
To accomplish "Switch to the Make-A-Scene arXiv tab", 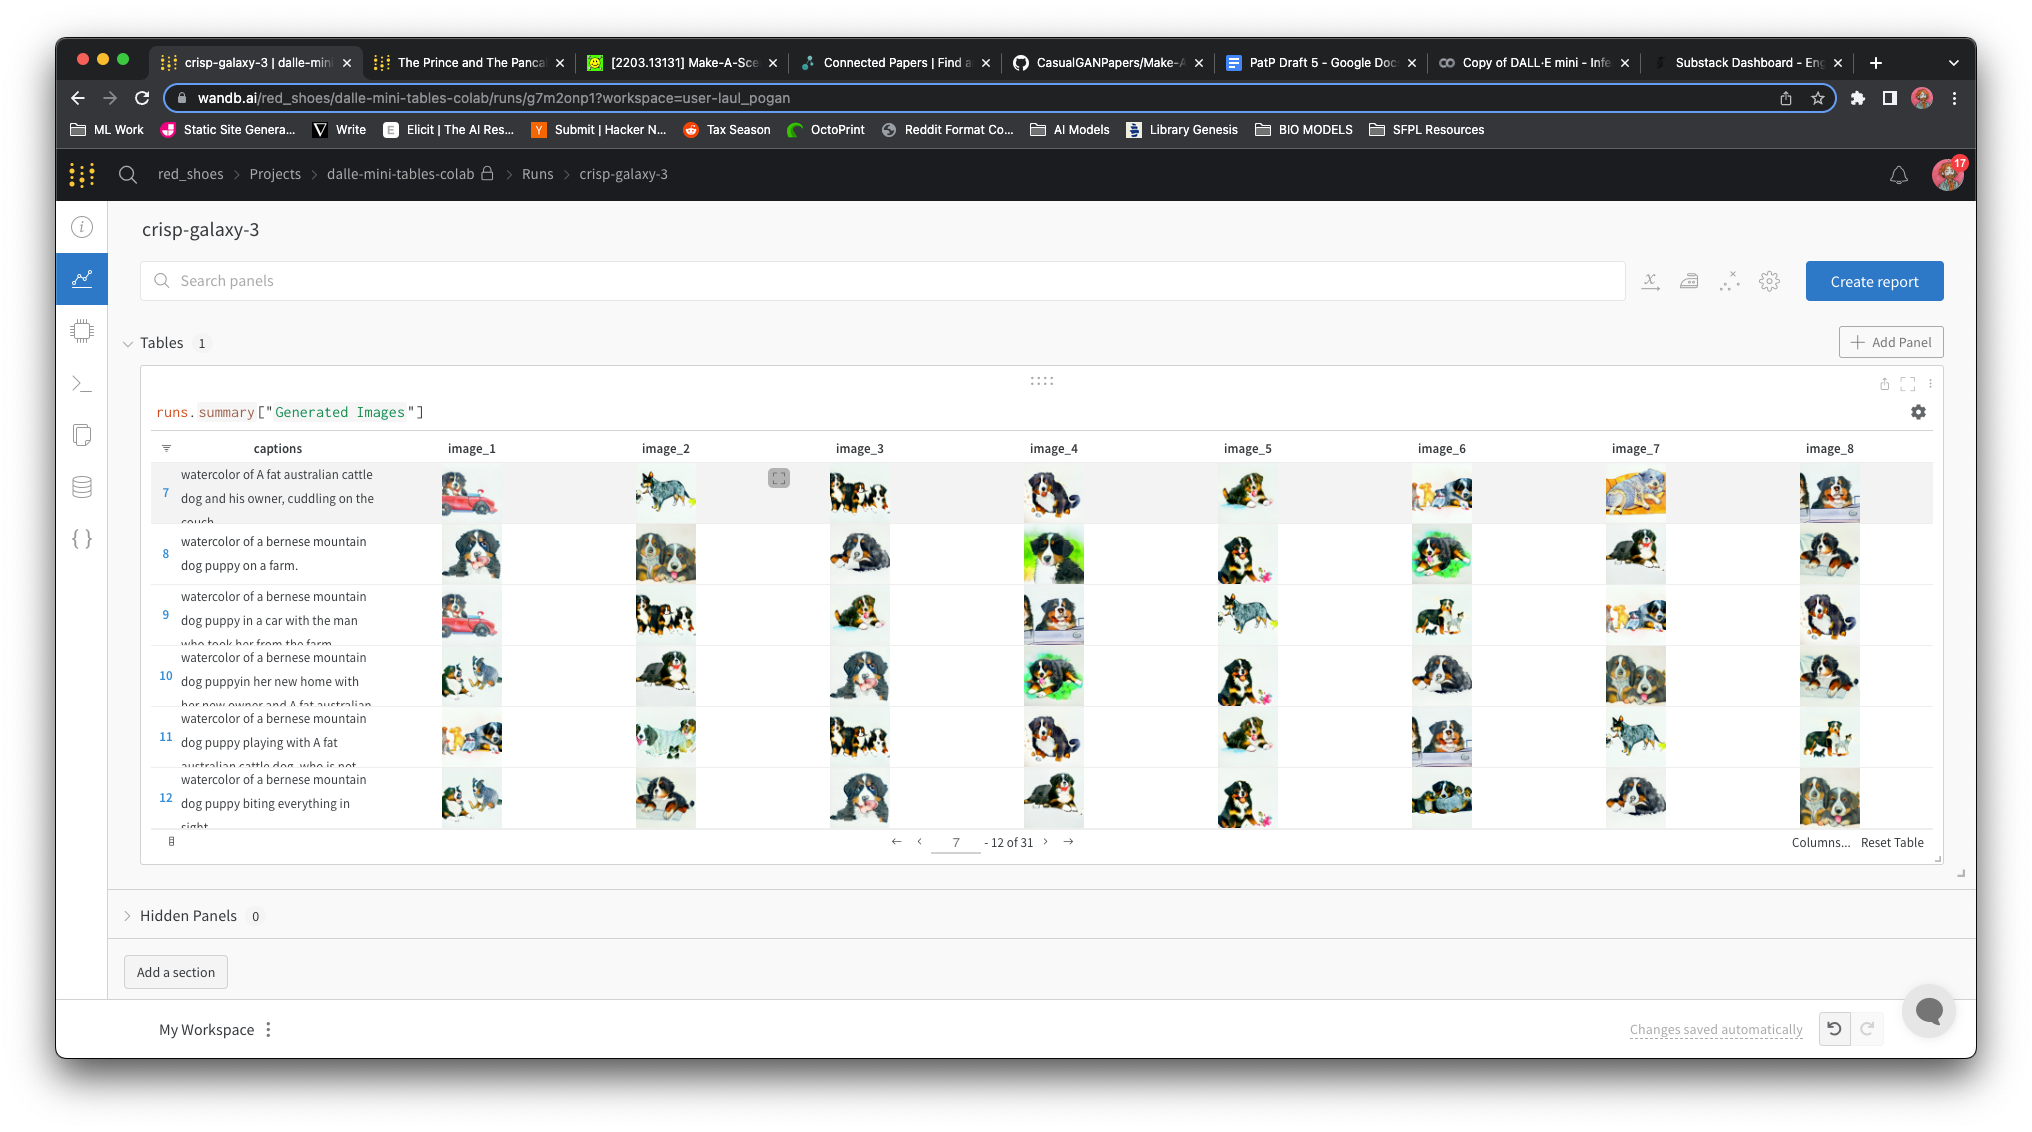I will point(683,63).
